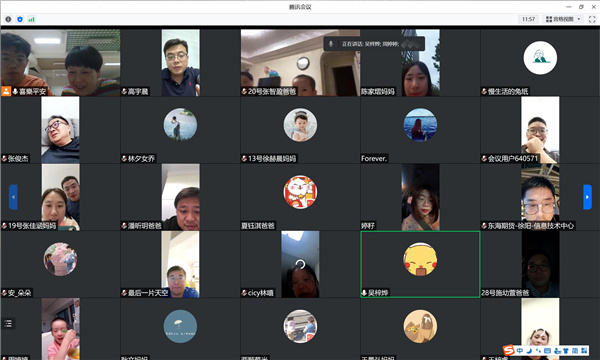This screenshot has height=360, width=600.
Task: Select 会议用户640571 video tile
Action: pos(540,130)
